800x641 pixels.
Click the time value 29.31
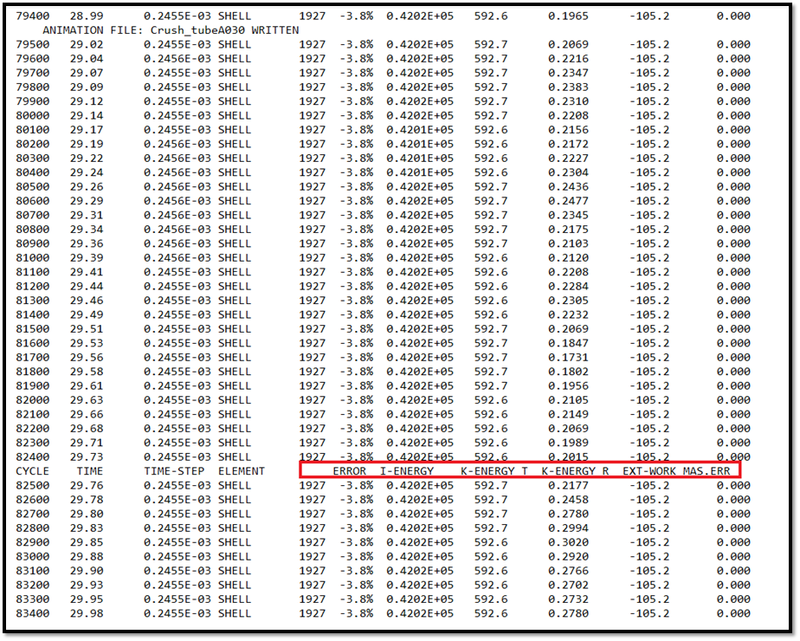86,215
